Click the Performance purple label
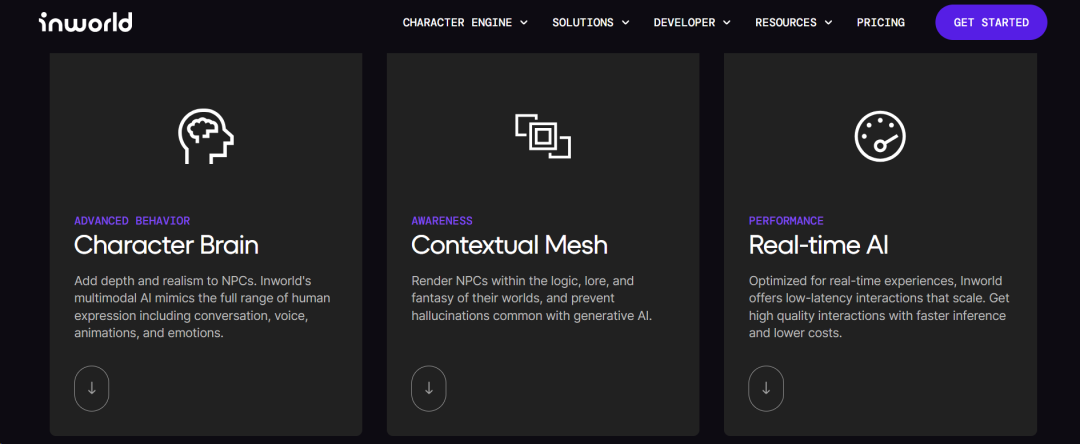 point(786,221)
